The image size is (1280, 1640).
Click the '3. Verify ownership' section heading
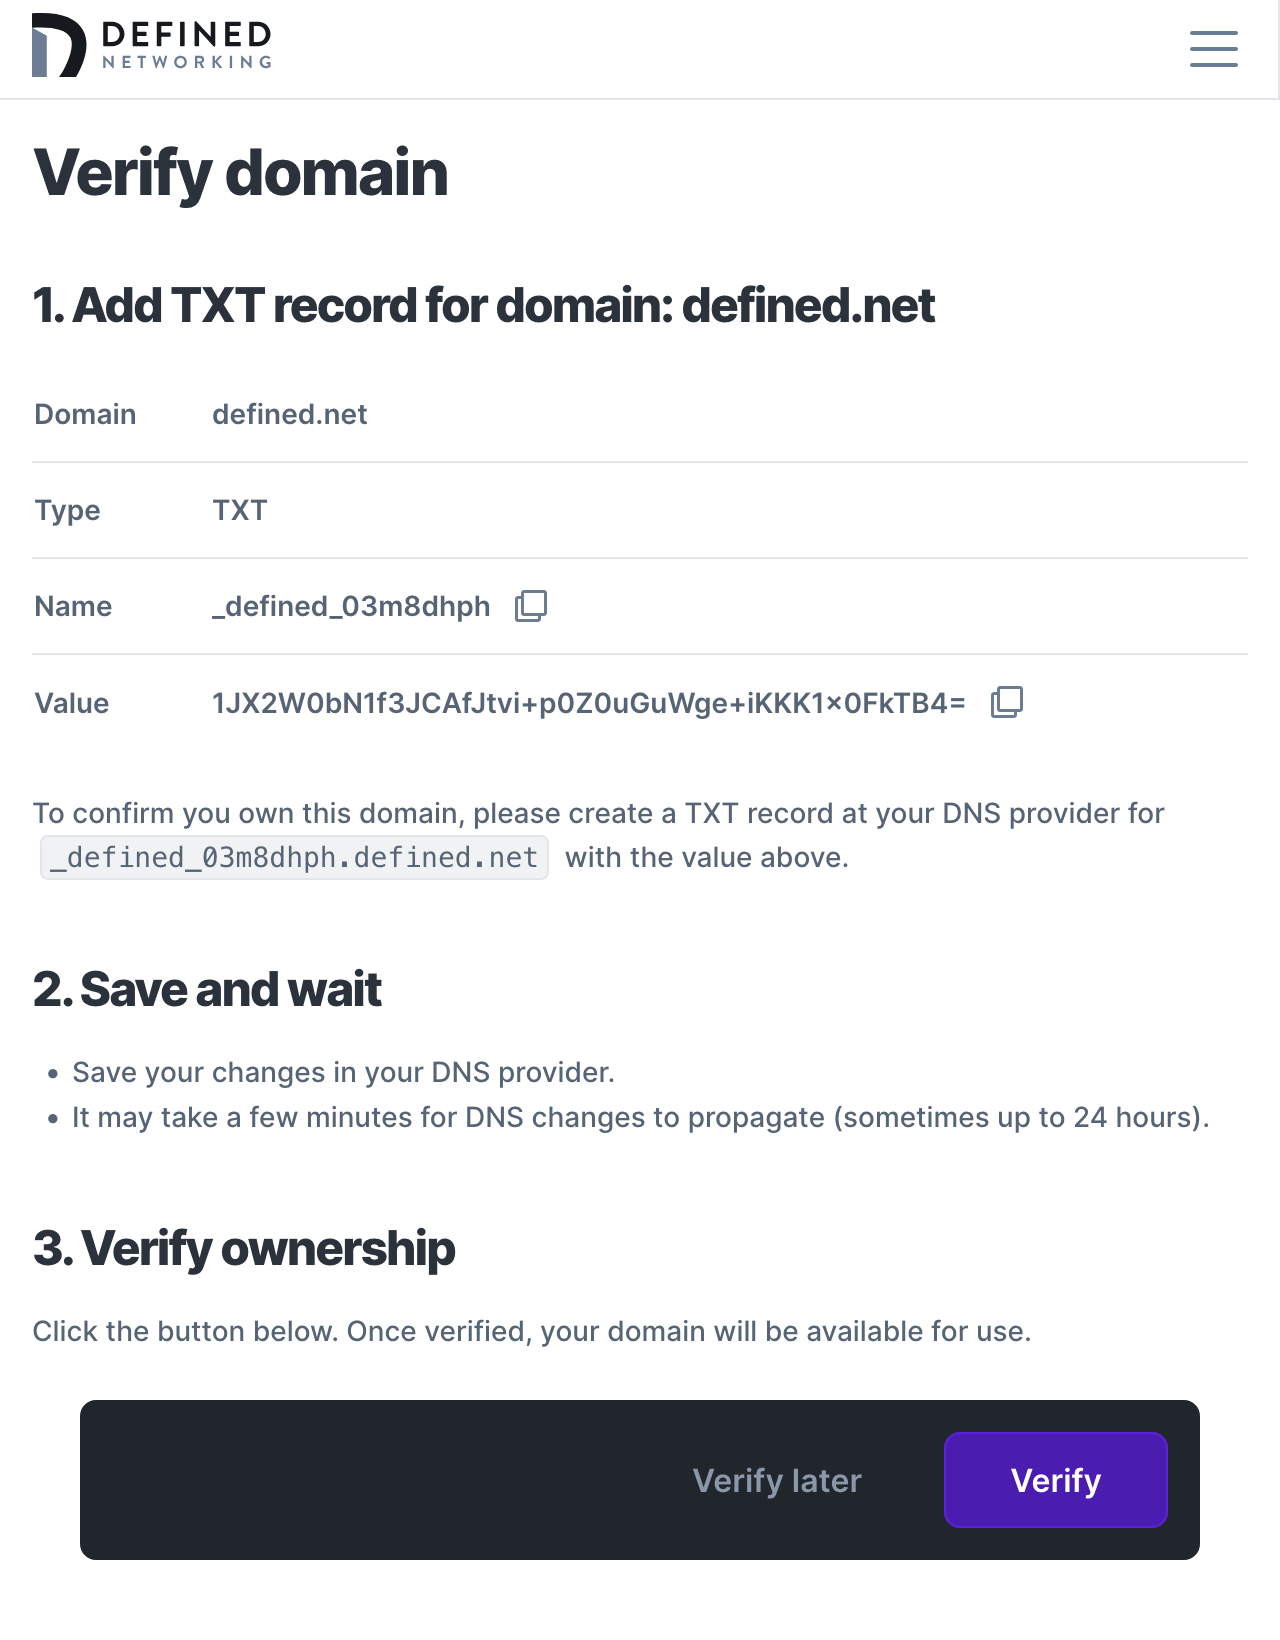pos(244,1248)
